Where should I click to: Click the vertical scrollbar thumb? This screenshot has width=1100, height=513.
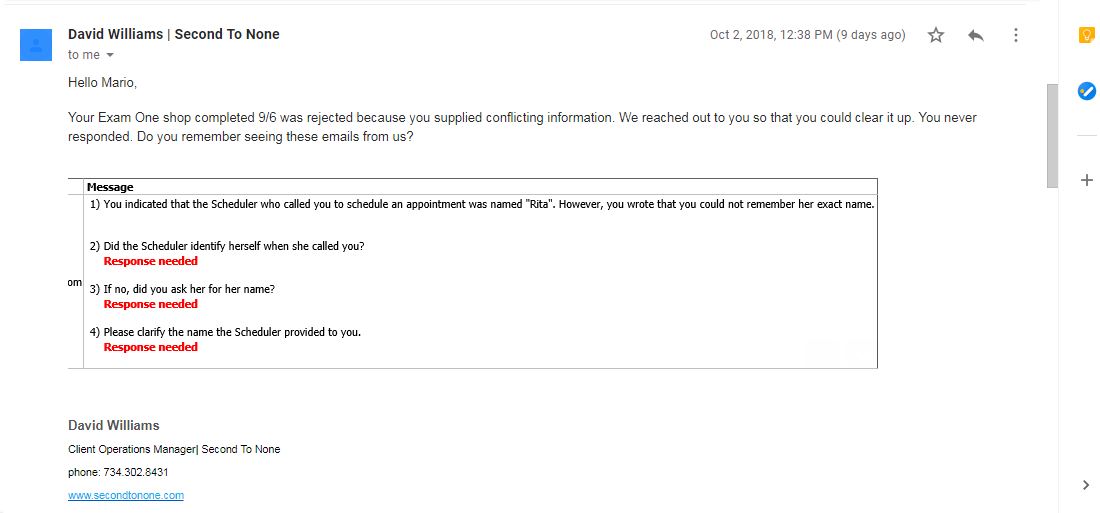(x=1052, y=135)
